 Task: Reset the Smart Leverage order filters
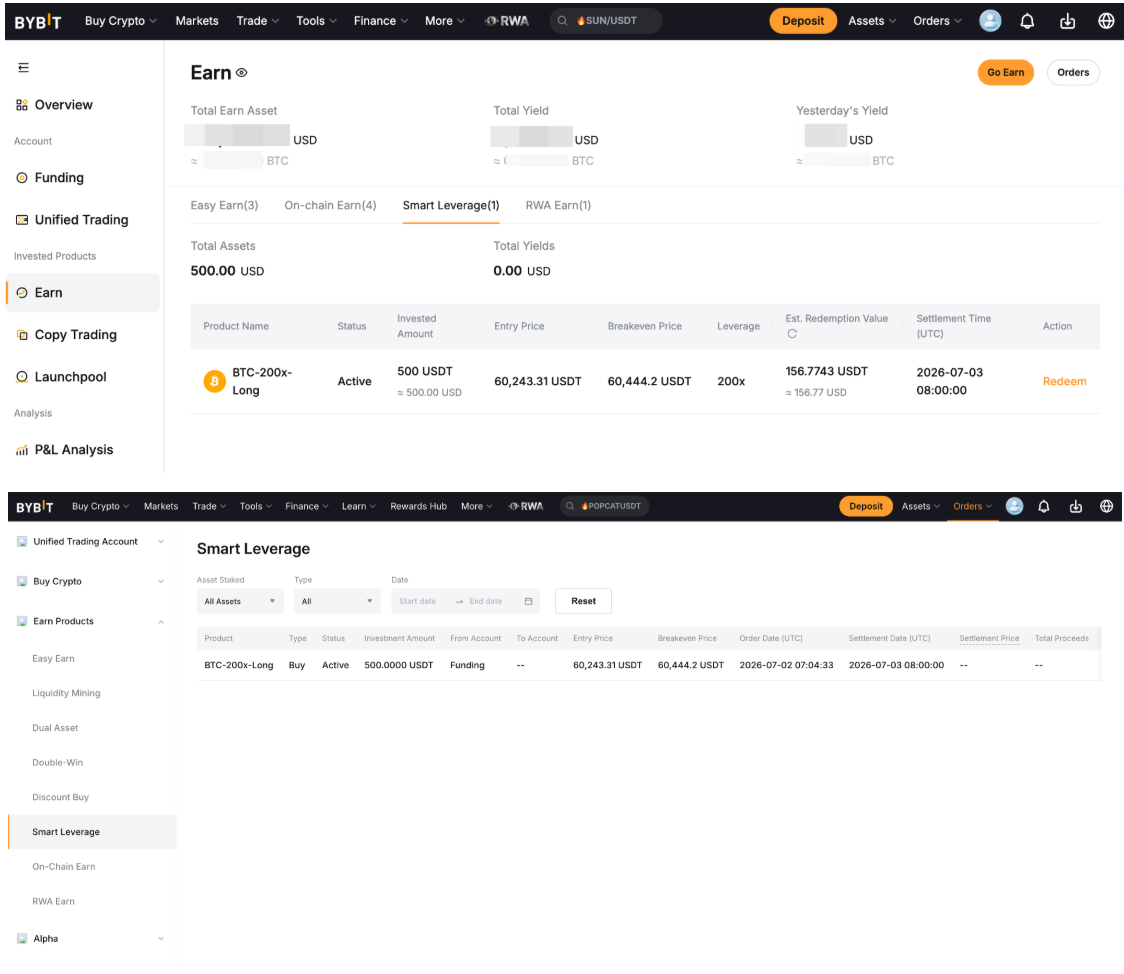pos(584,601)
